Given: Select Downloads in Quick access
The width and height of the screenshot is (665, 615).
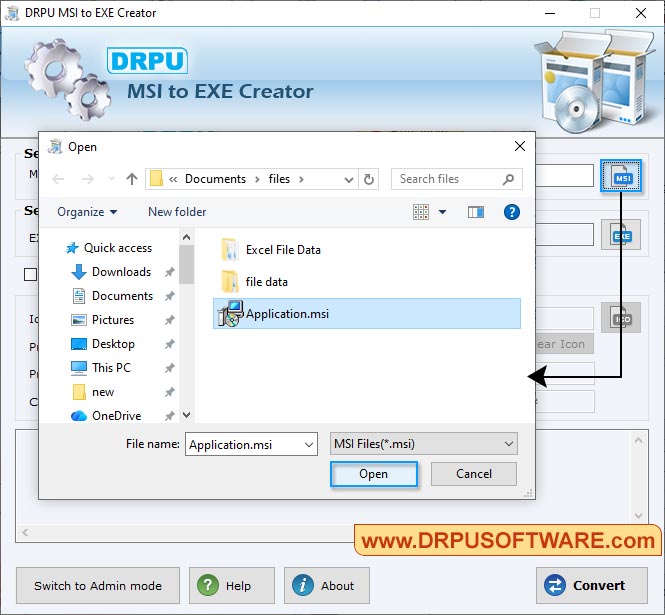Looking at the screenshot, I should click(121, 272).
